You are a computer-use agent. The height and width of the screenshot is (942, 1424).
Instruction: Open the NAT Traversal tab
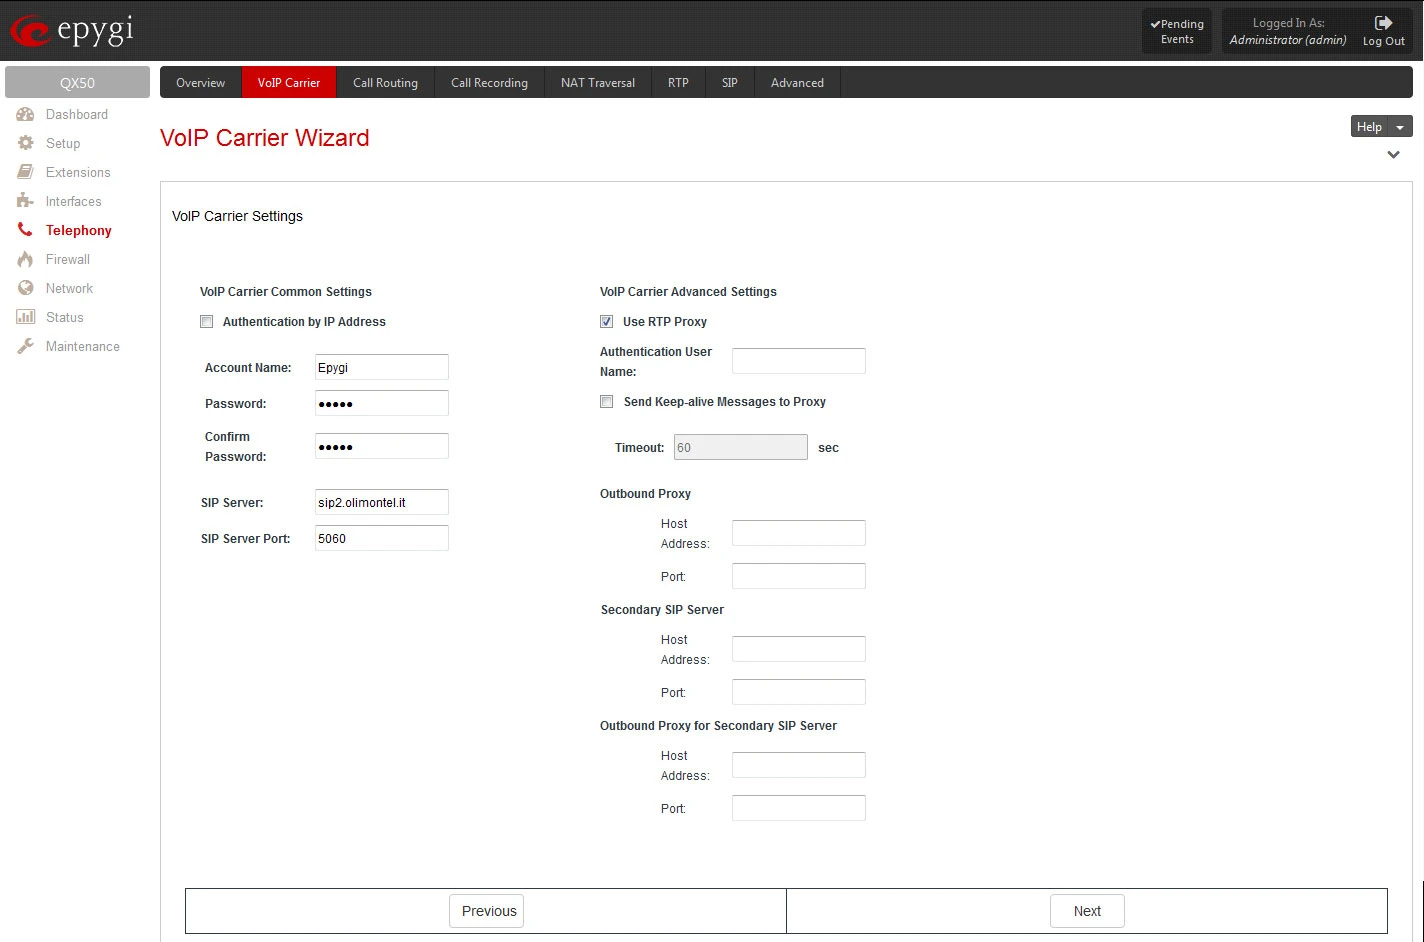coord(597,83)
